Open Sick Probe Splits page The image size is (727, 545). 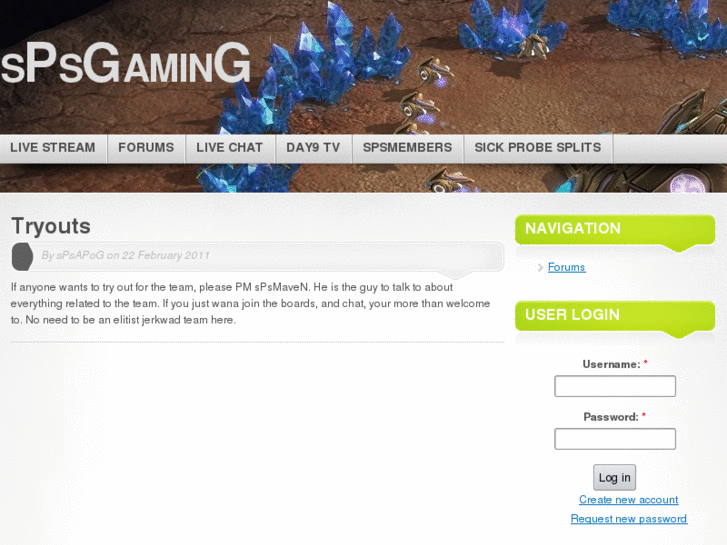click(538, 147)
